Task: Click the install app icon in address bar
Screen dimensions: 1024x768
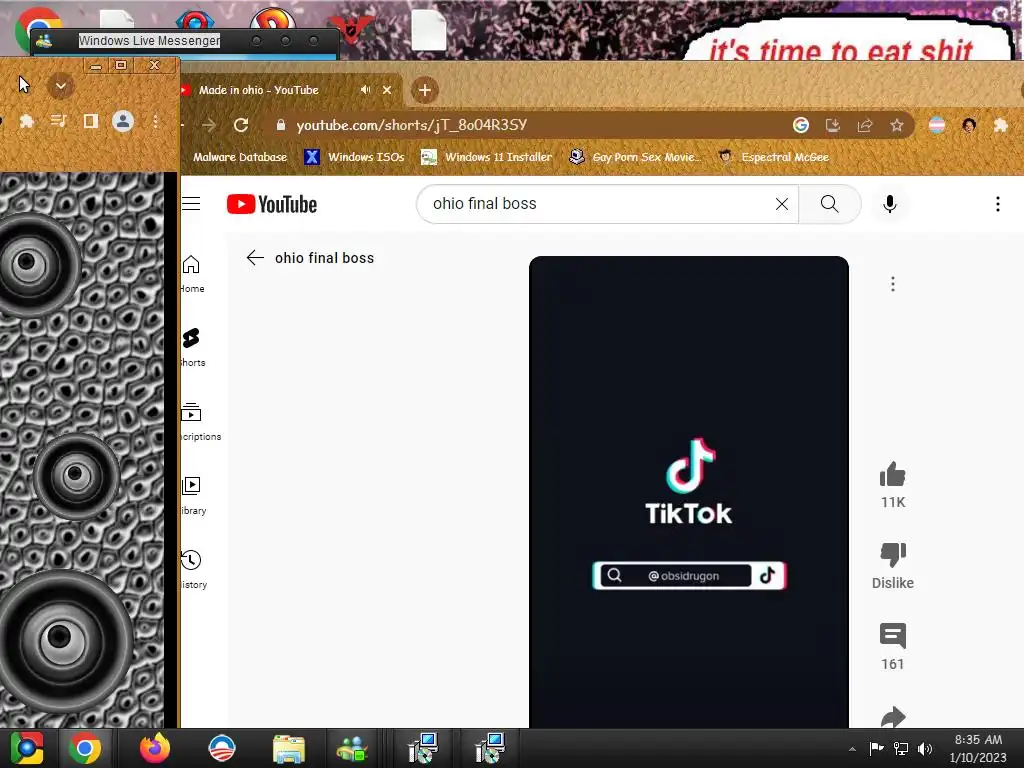Action: click(833, 125)
